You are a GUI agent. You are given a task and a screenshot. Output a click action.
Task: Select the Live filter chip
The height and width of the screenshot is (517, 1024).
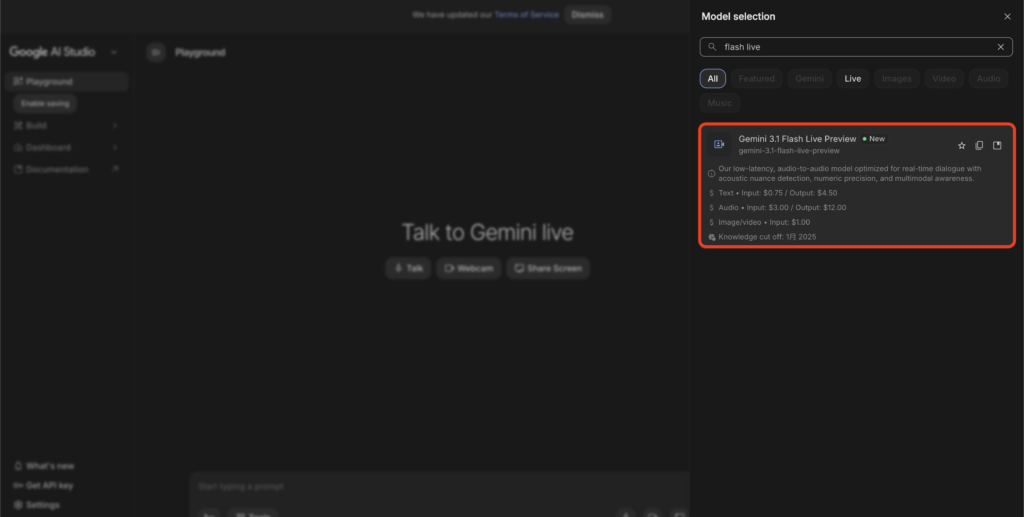pos(853,78)
